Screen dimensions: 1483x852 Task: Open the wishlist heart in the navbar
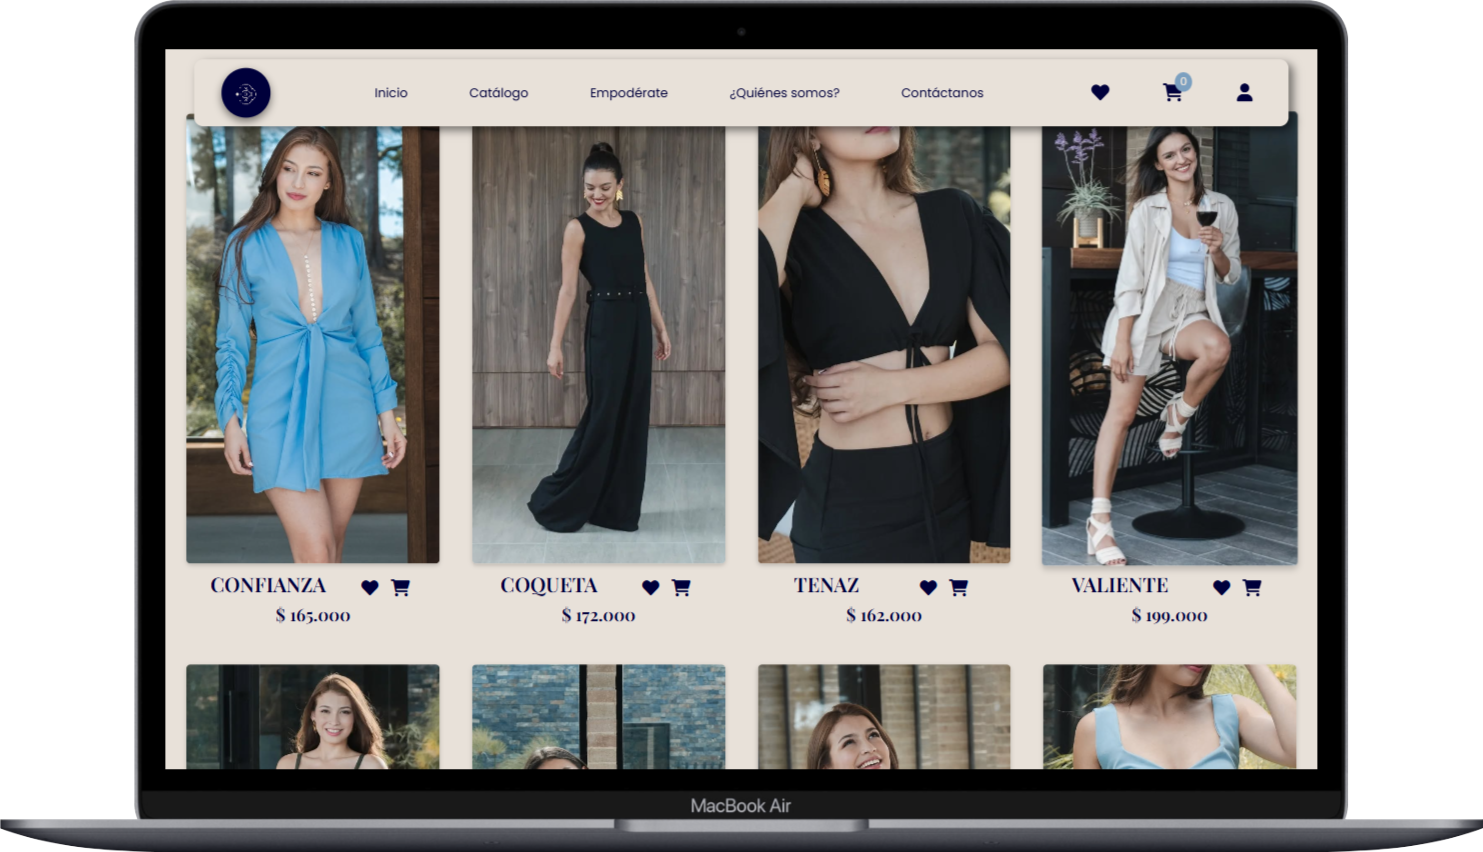pos(1100,93)
